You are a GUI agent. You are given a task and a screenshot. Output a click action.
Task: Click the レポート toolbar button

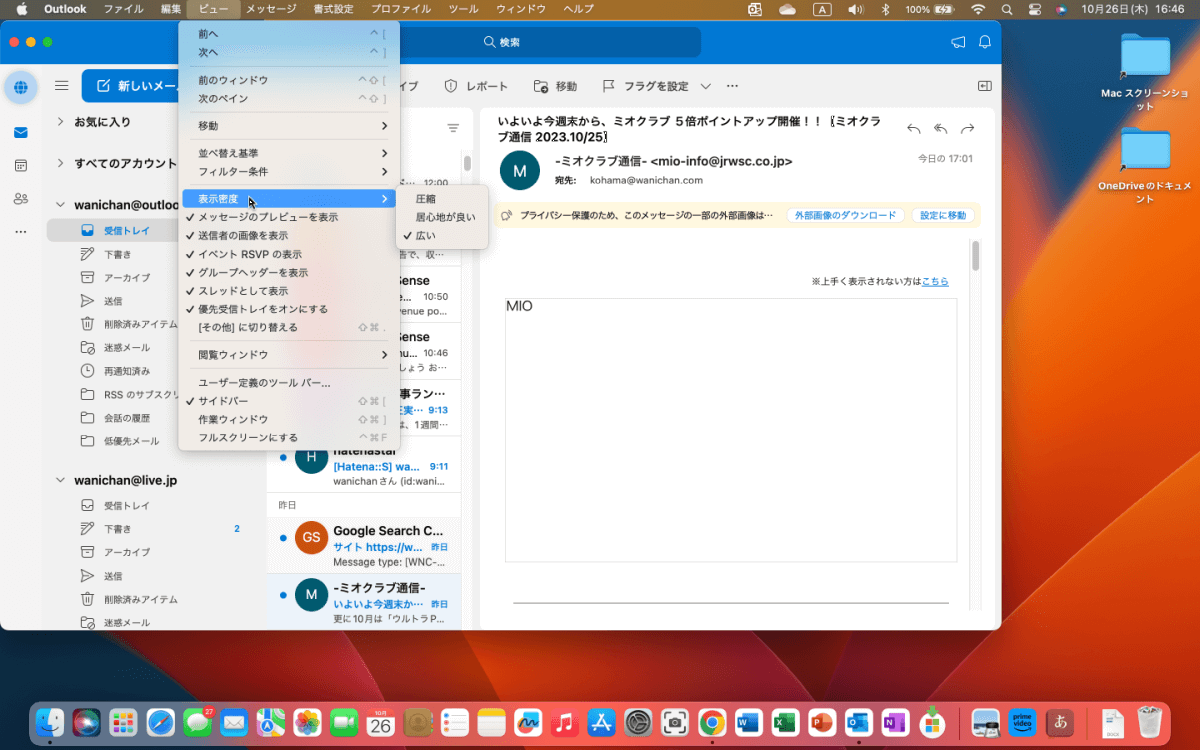[x=476, y=86]
